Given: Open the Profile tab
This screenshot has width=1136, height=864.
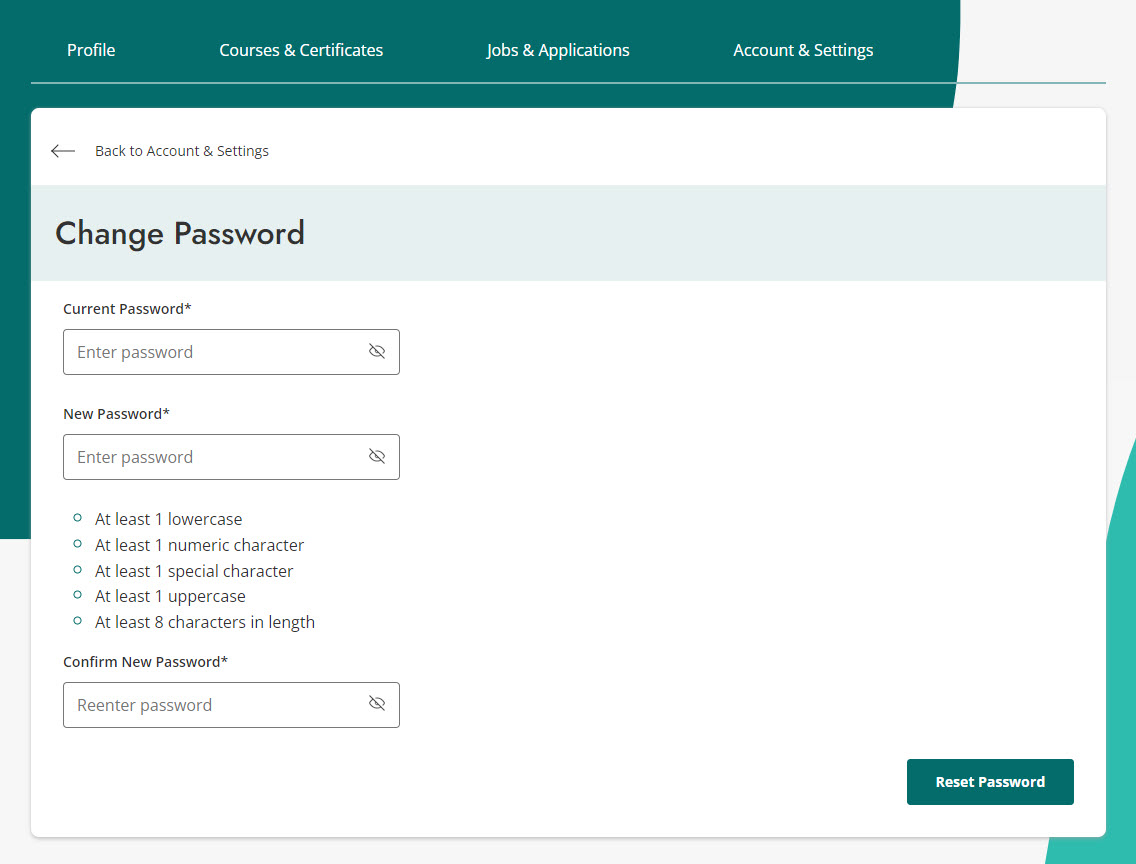Looking at the screenshot, I should click(90, 49).
